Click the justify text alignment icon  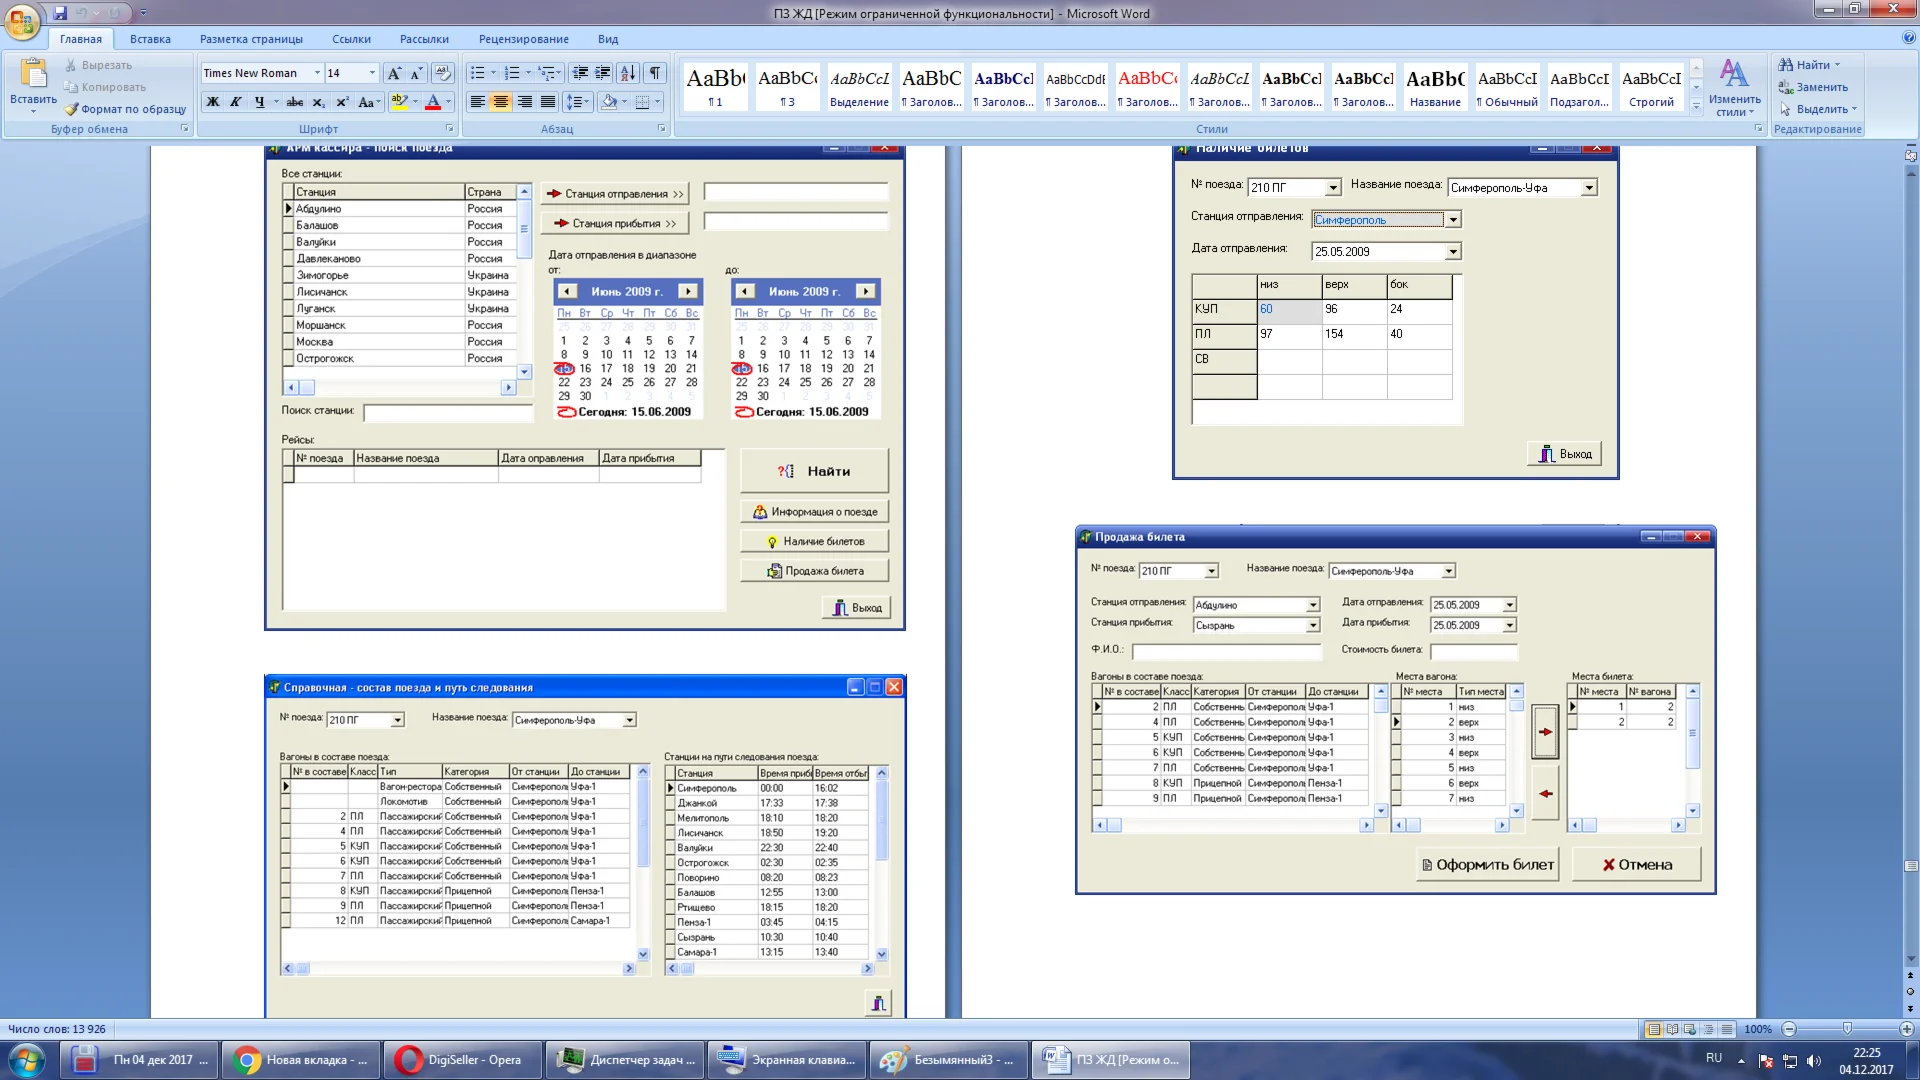point(548,102)
